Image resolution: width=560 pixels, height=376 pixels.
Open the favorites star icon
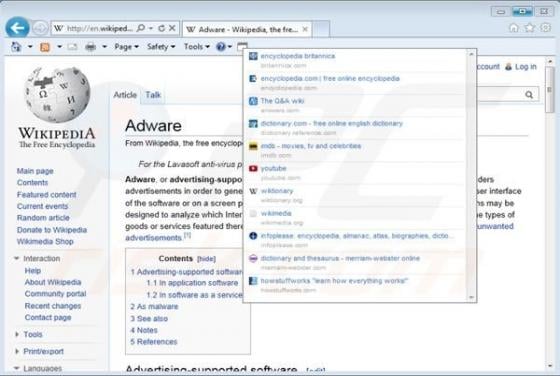pyautogui.click(x=530, y=28)
